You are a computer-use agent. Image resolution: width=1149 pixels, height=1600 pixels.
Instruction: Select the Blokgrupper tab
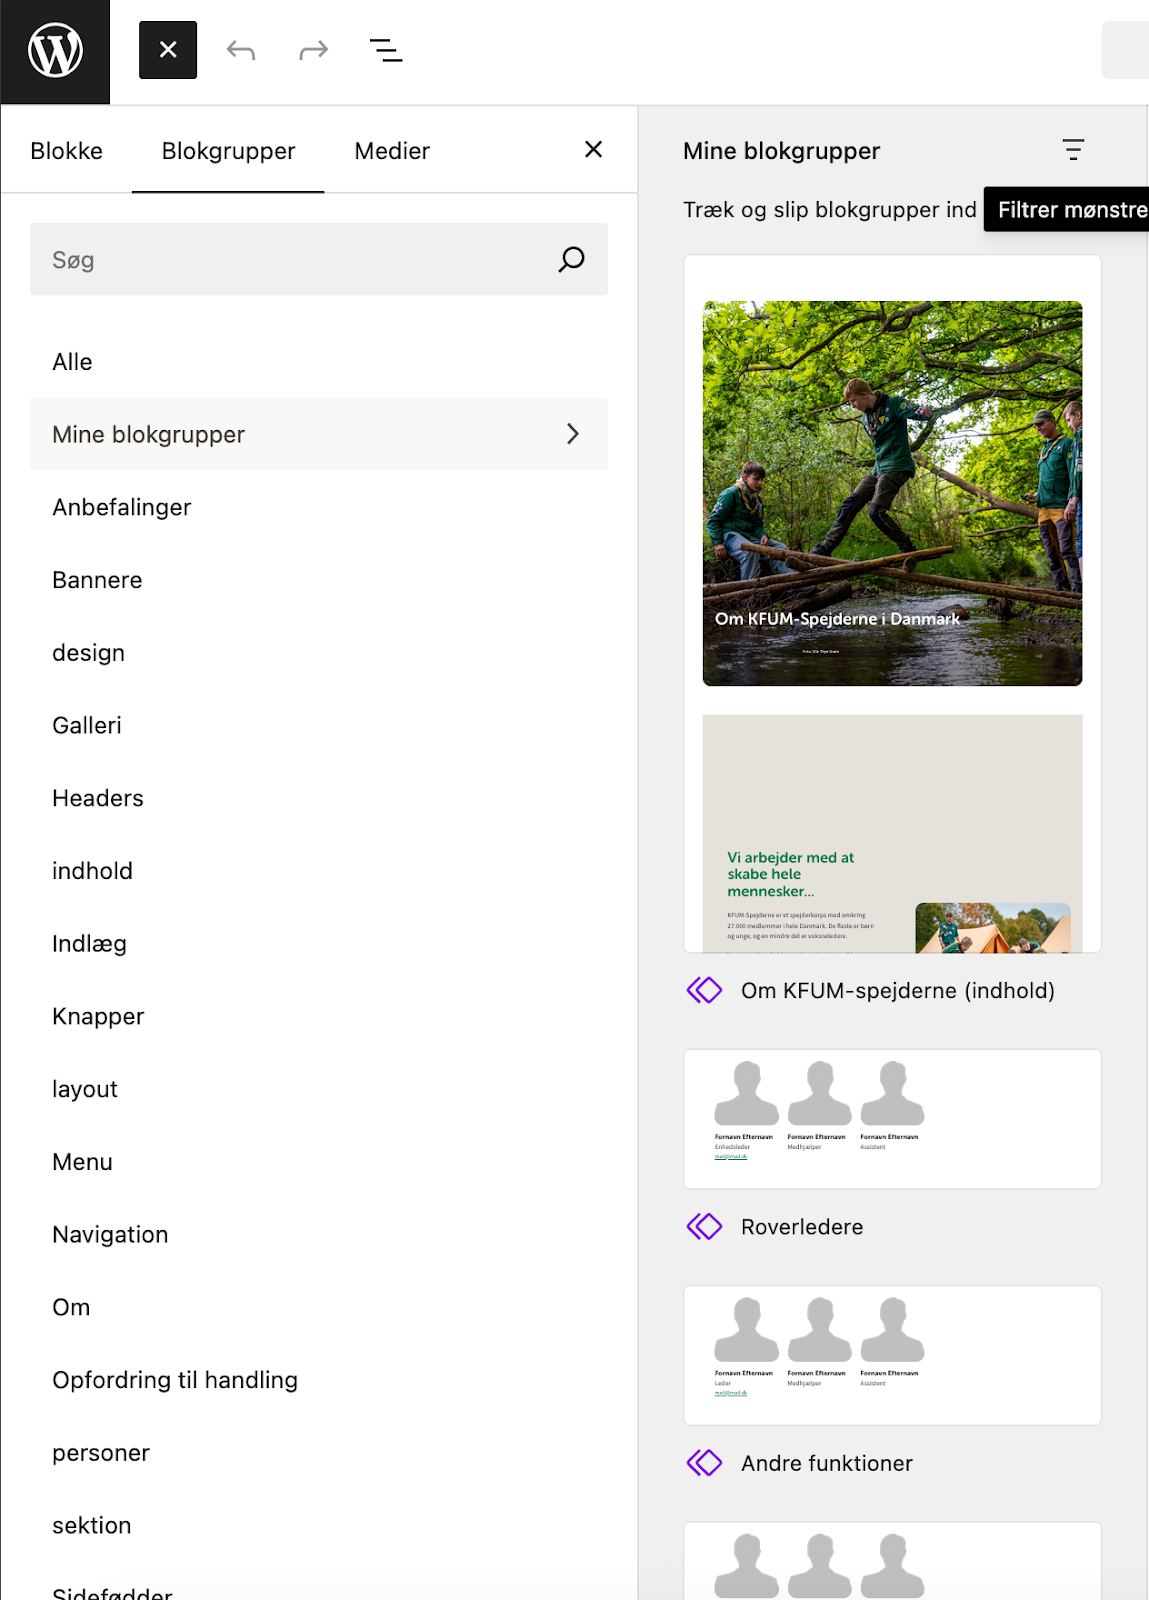coord(228,151)
